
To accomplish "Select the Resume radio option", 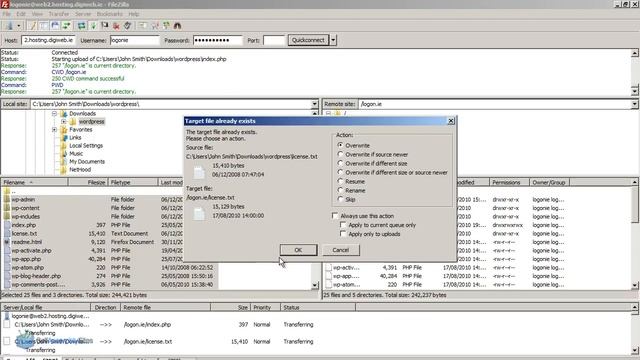I will click(340, 181).
